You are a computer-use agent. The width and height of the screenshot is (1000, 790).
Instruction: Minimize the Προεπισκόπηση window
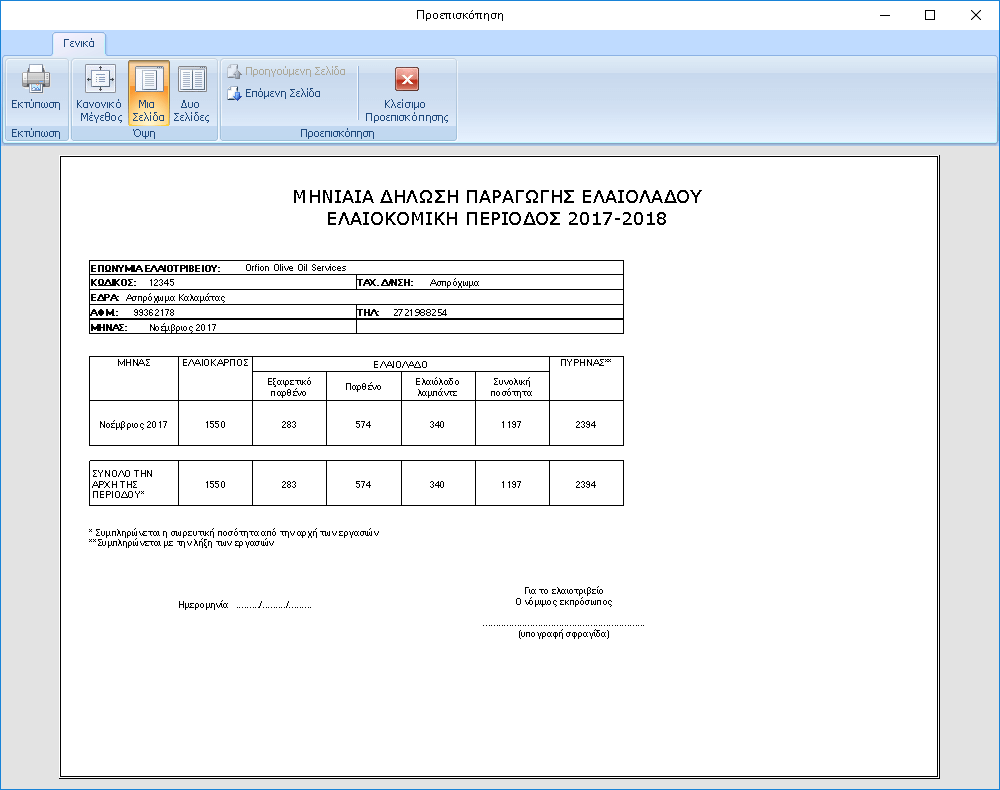point(884,15)
